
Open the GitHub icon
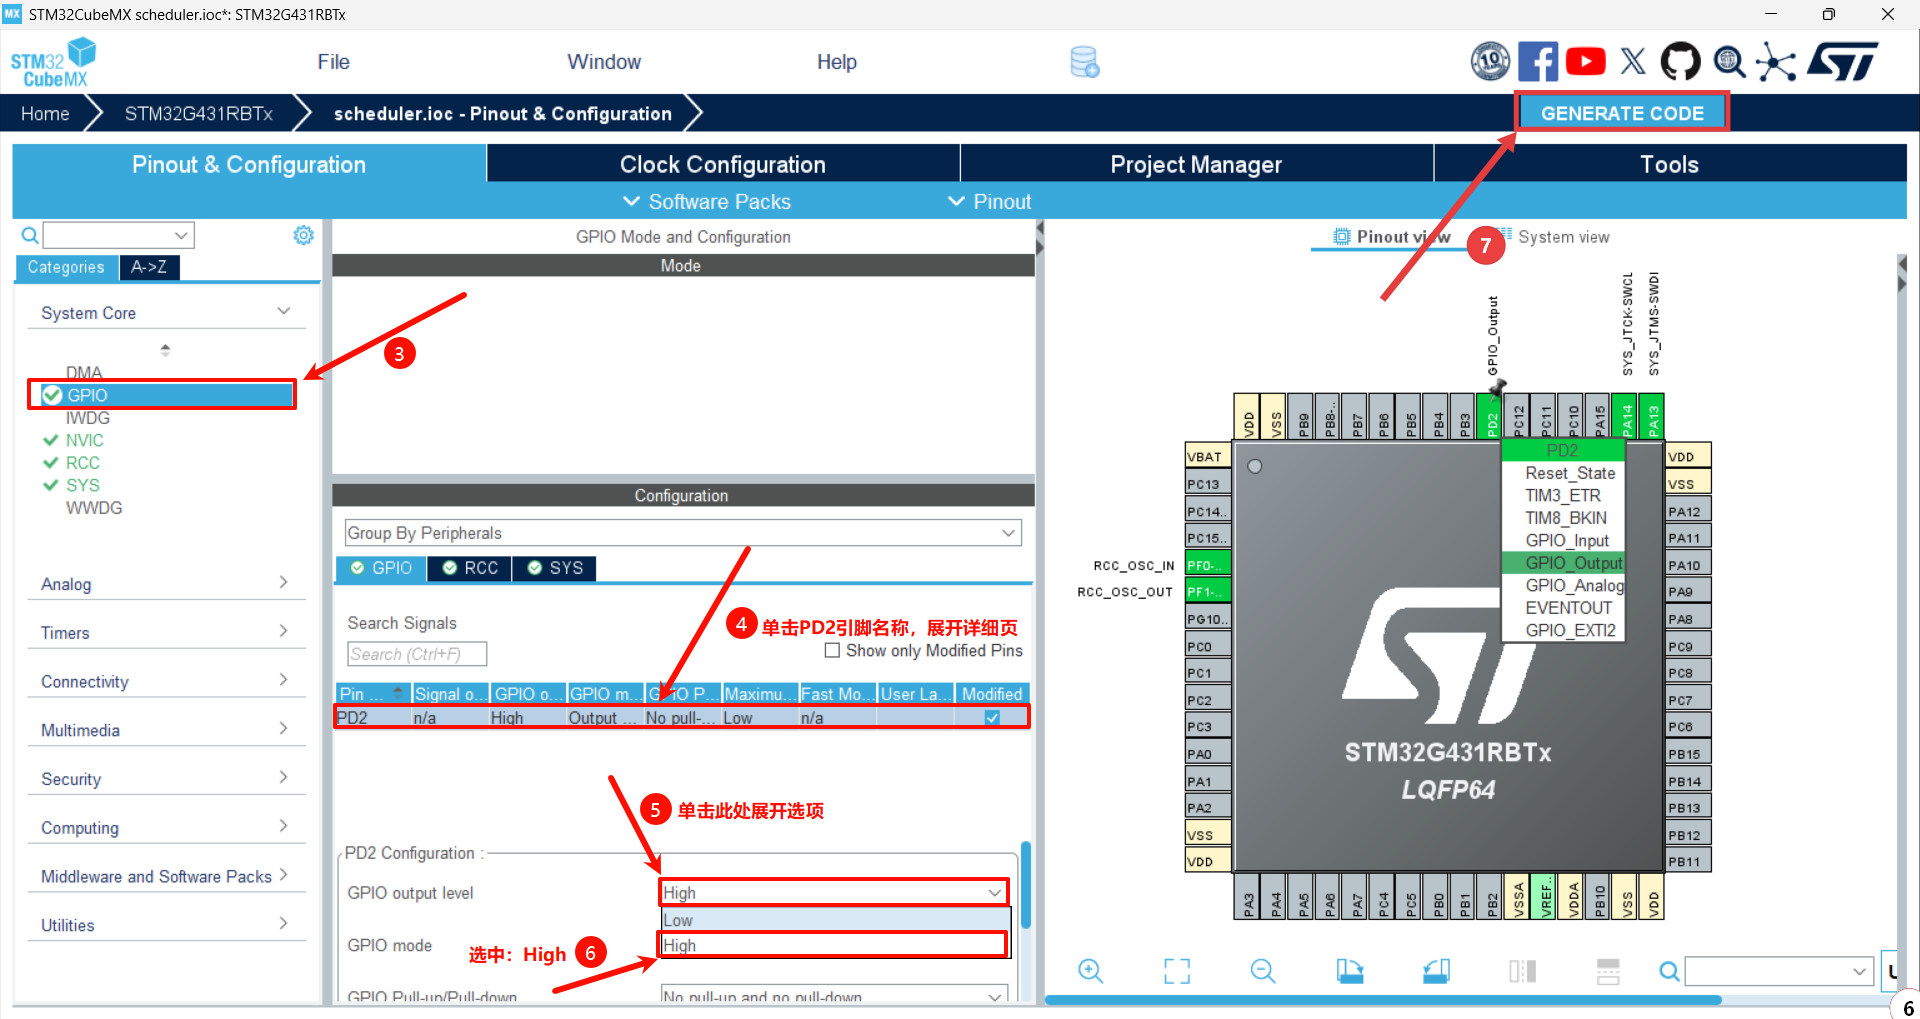click(1680, 62)
